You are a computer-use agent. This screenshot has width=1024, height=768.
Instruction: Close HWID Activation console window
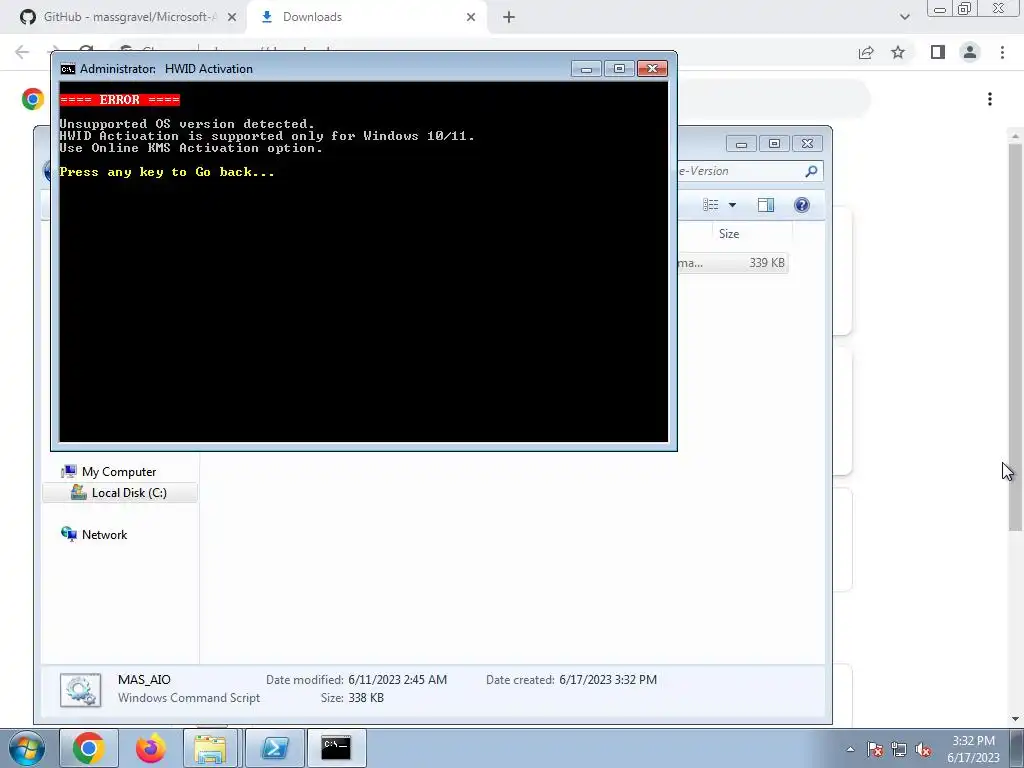(x=652, y=69)
